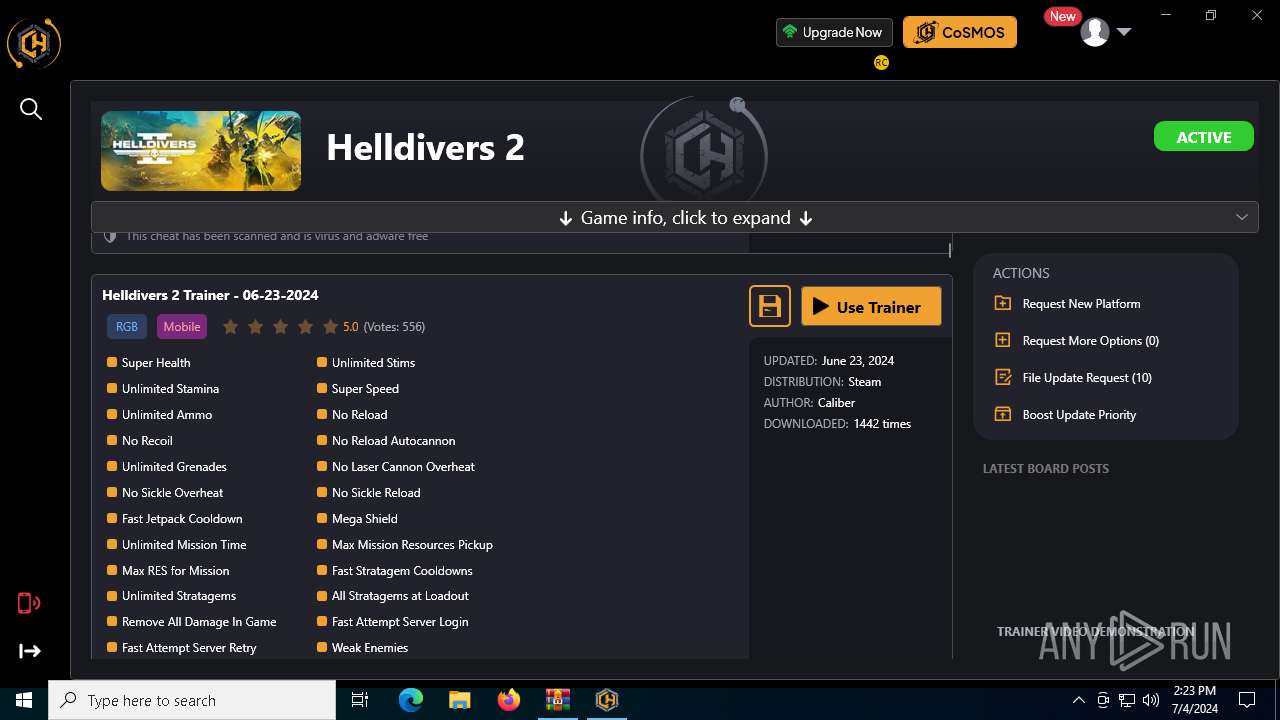Viewport: 1280px width, 720px height.
Task: Open File Explorer from taskbar
Action: pyautogui.click(x=459, y=700)
